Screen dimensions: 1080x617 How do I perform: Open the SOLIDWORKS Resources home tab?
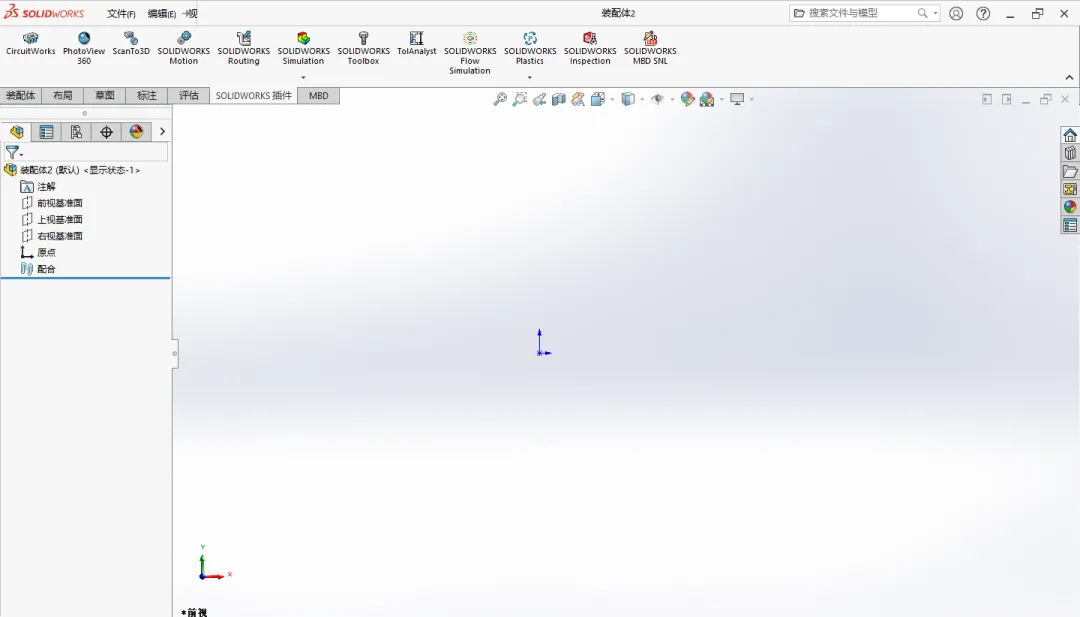(1070, 135)
